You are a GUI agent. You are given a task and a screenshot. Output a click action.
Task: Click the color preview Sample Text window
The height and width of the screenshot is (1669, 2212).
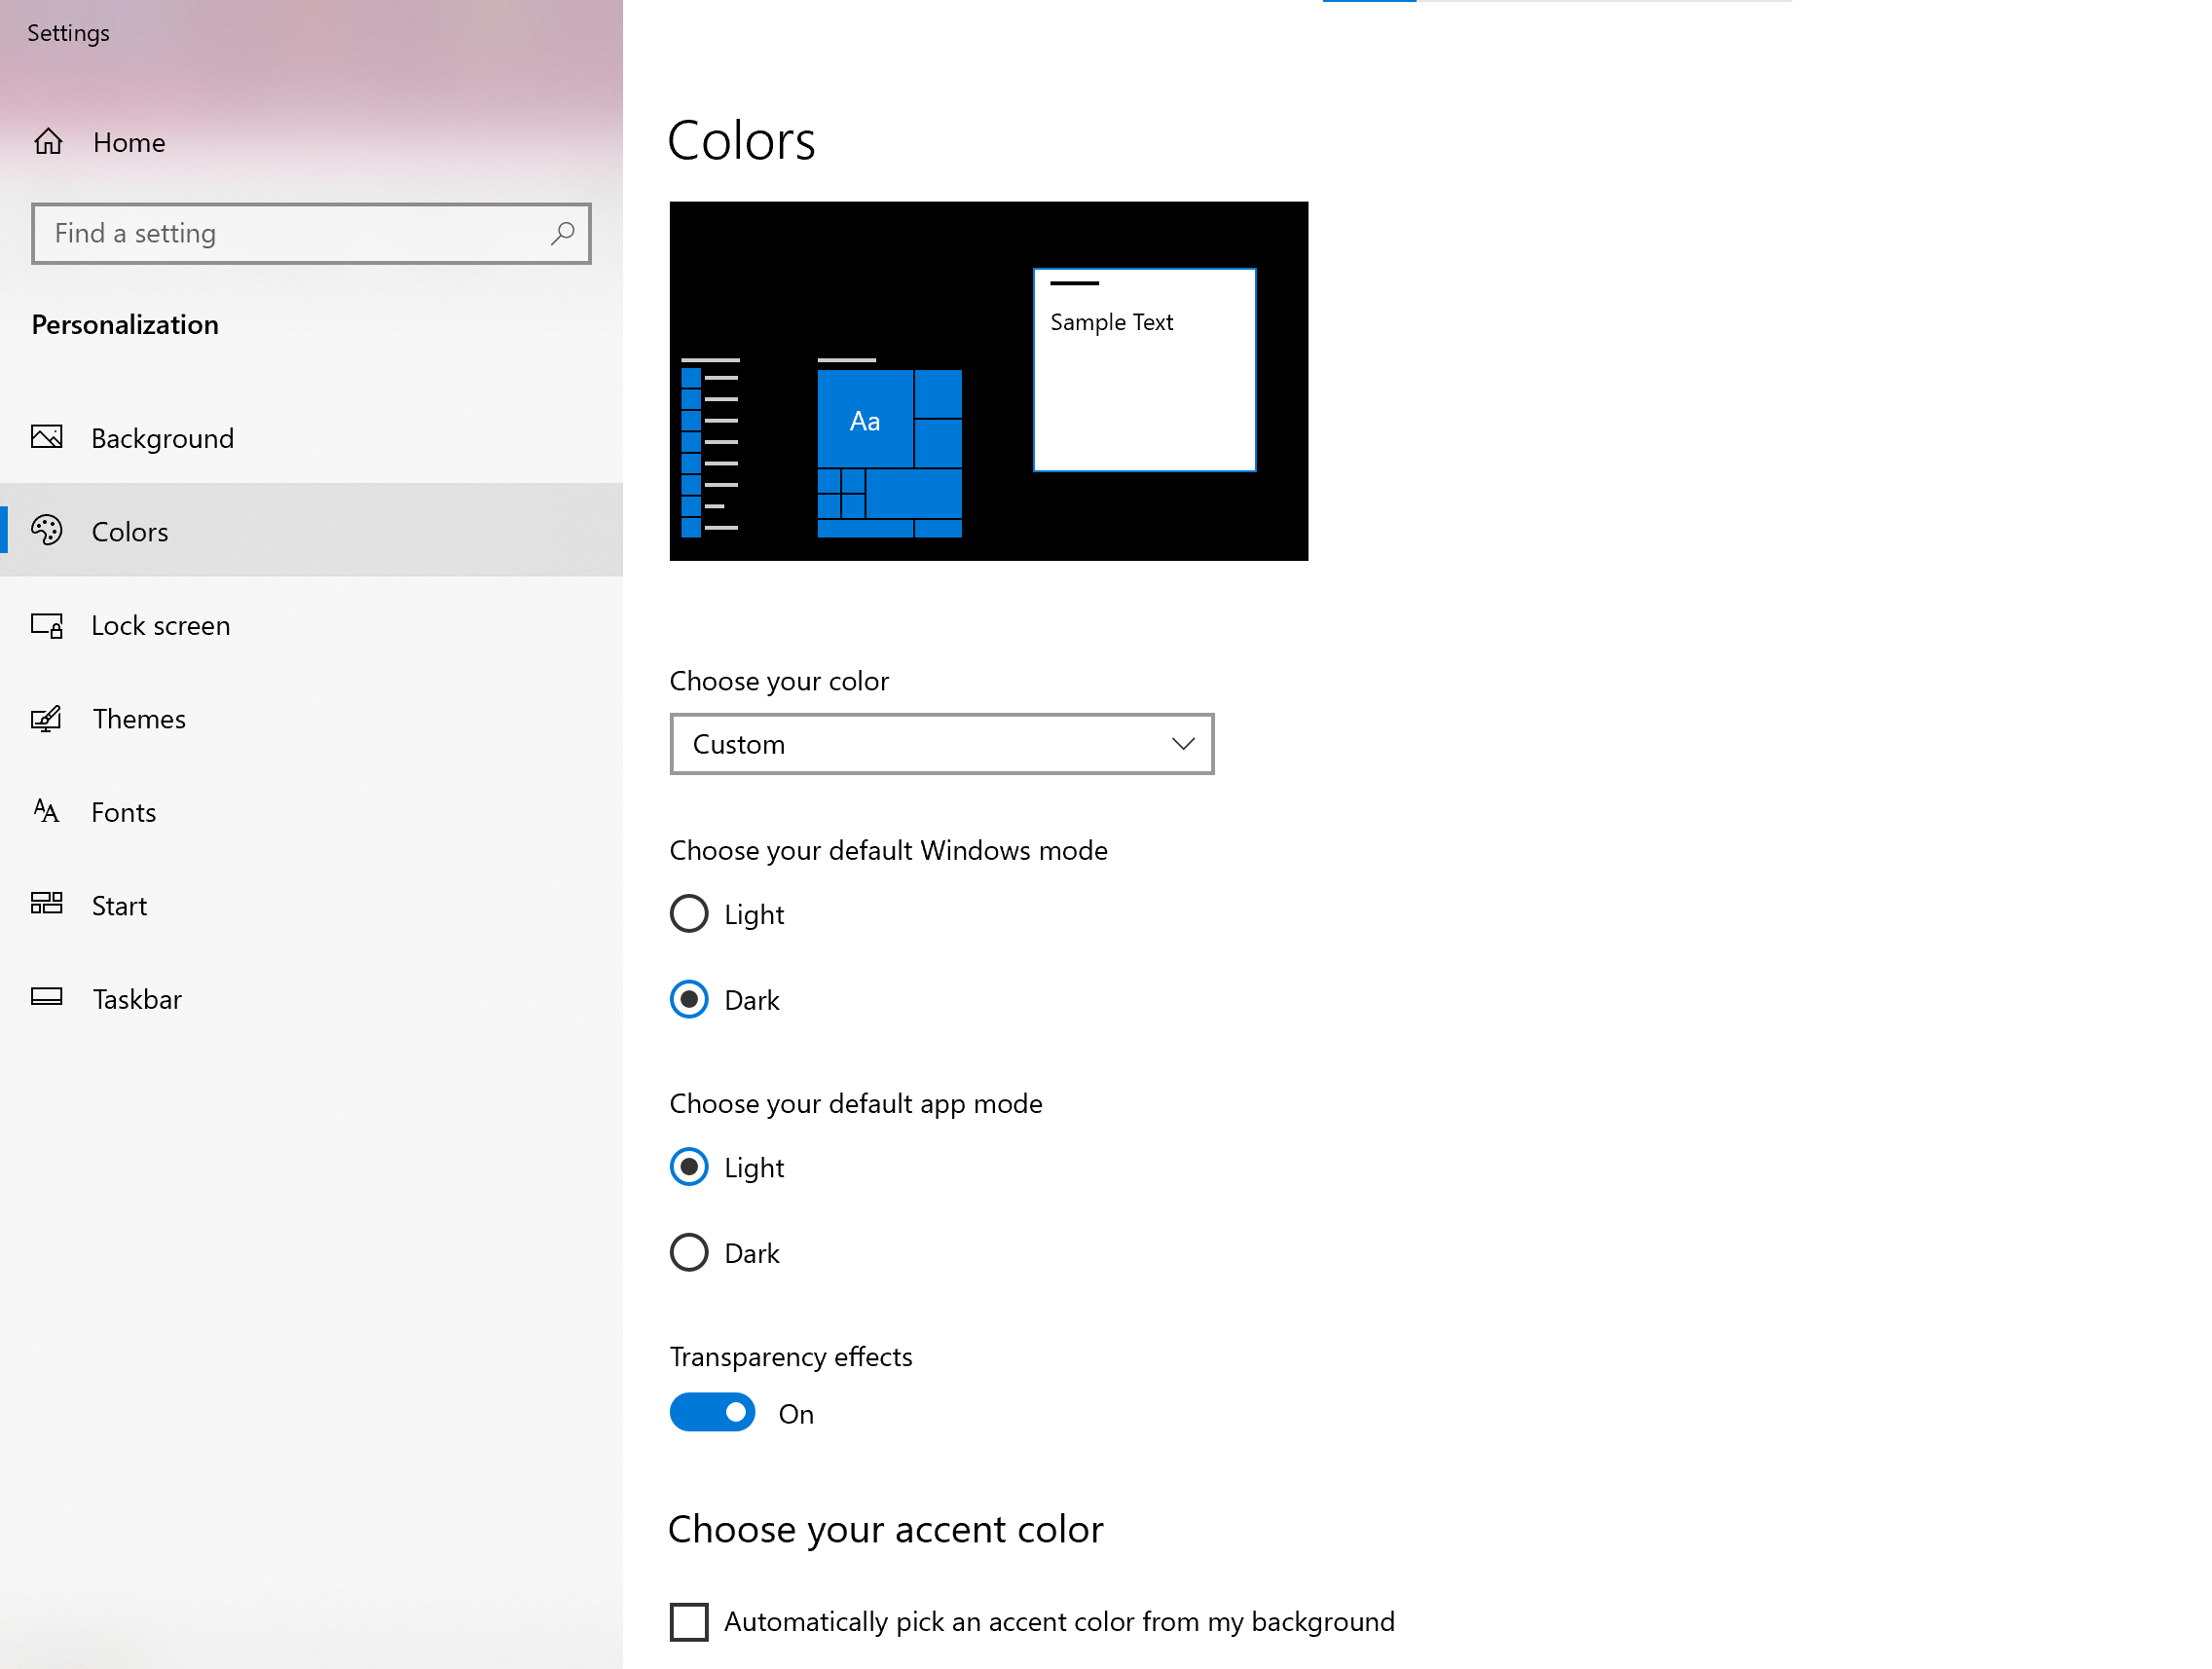(x=1144, y=369)
